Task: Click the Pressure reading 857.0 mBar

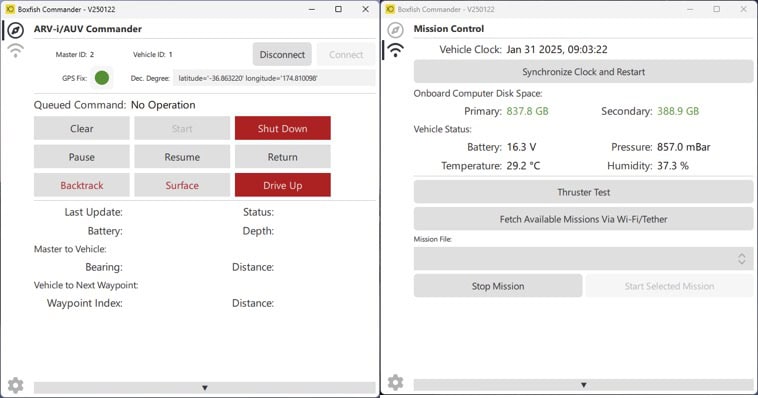Action: click(x=684, y=147)
